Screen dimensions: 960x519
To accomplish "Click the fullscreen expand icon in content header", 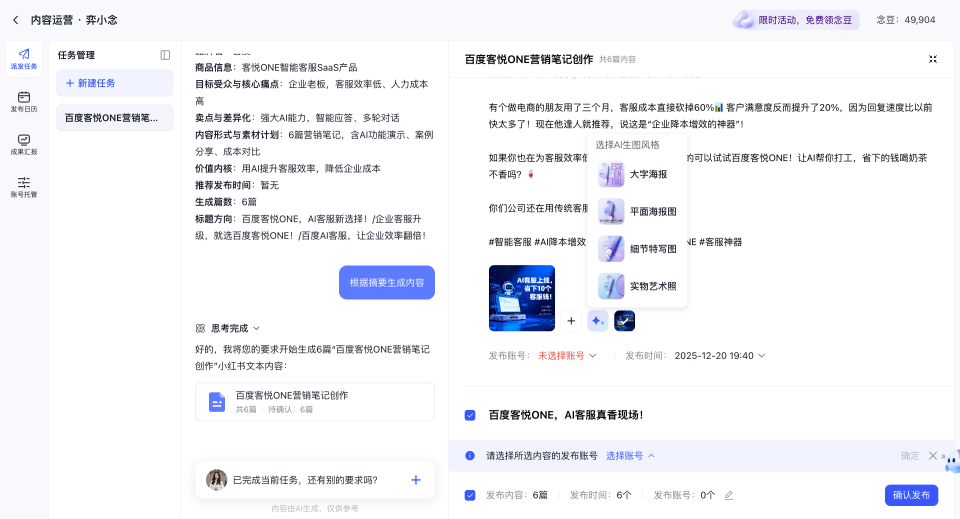I will [932, 59].
